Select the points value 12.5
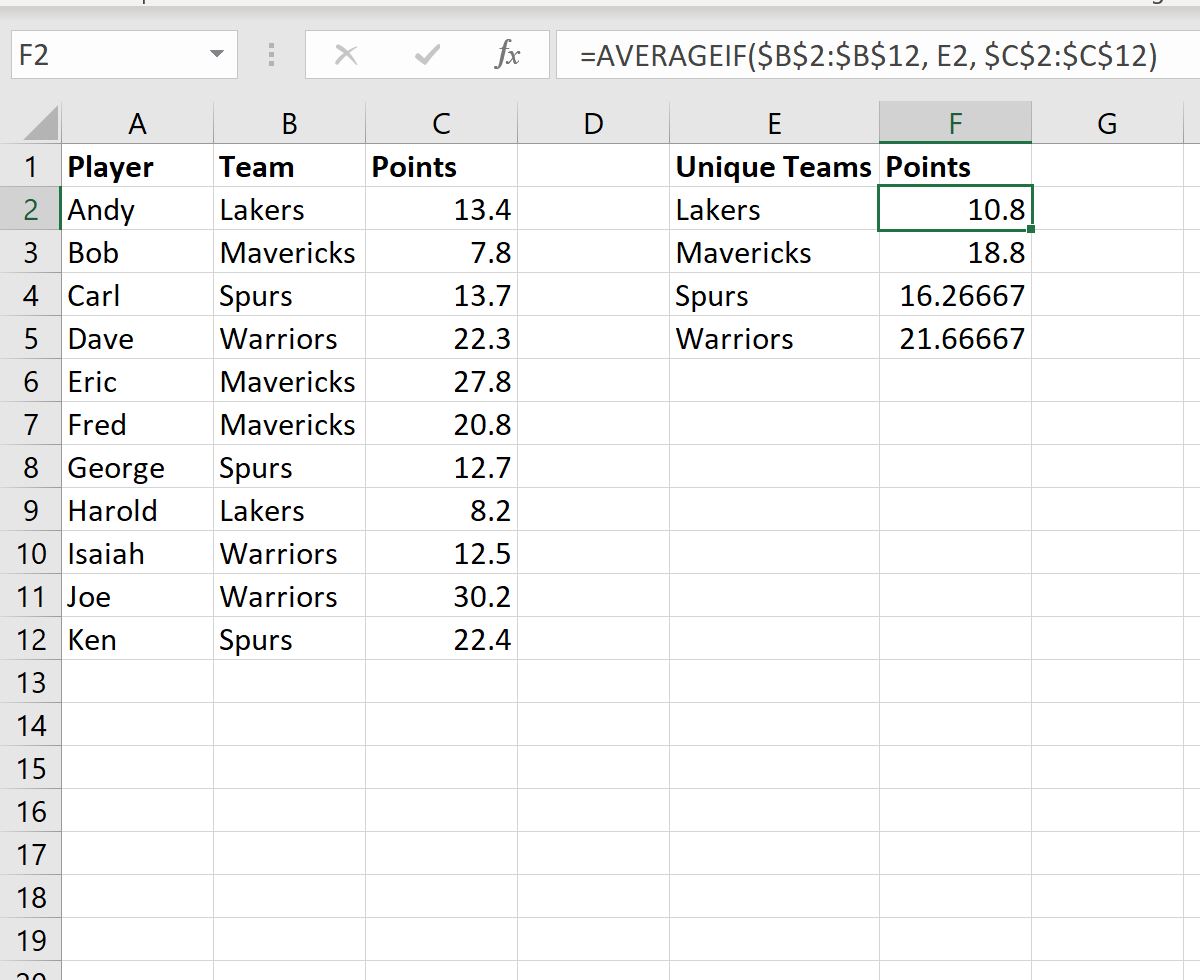This screenshot has height=980, width=1200. point(441,554)
